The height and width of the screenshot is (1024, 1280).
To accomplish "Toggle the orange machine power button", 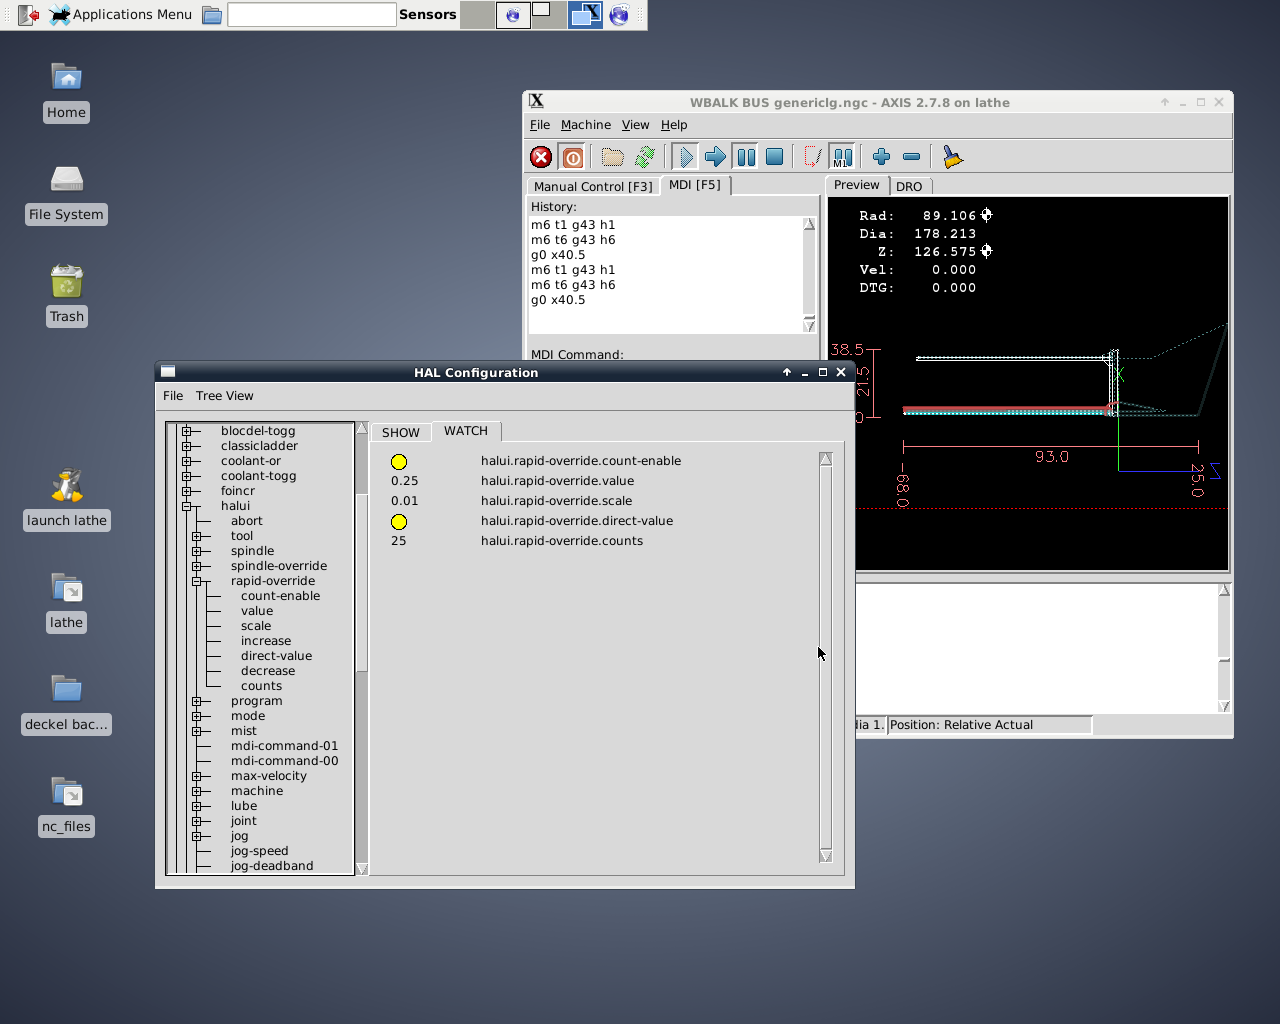I will pyautogui.click(x=572, y=157).
